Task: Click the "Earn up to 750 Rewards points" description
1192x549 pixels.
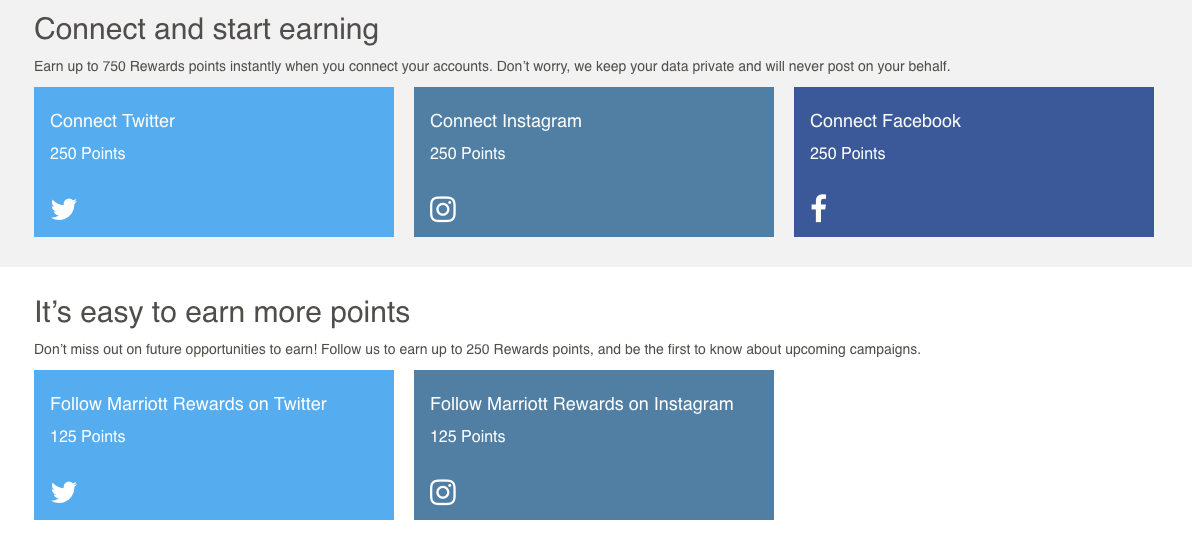Action: [491, 67]
